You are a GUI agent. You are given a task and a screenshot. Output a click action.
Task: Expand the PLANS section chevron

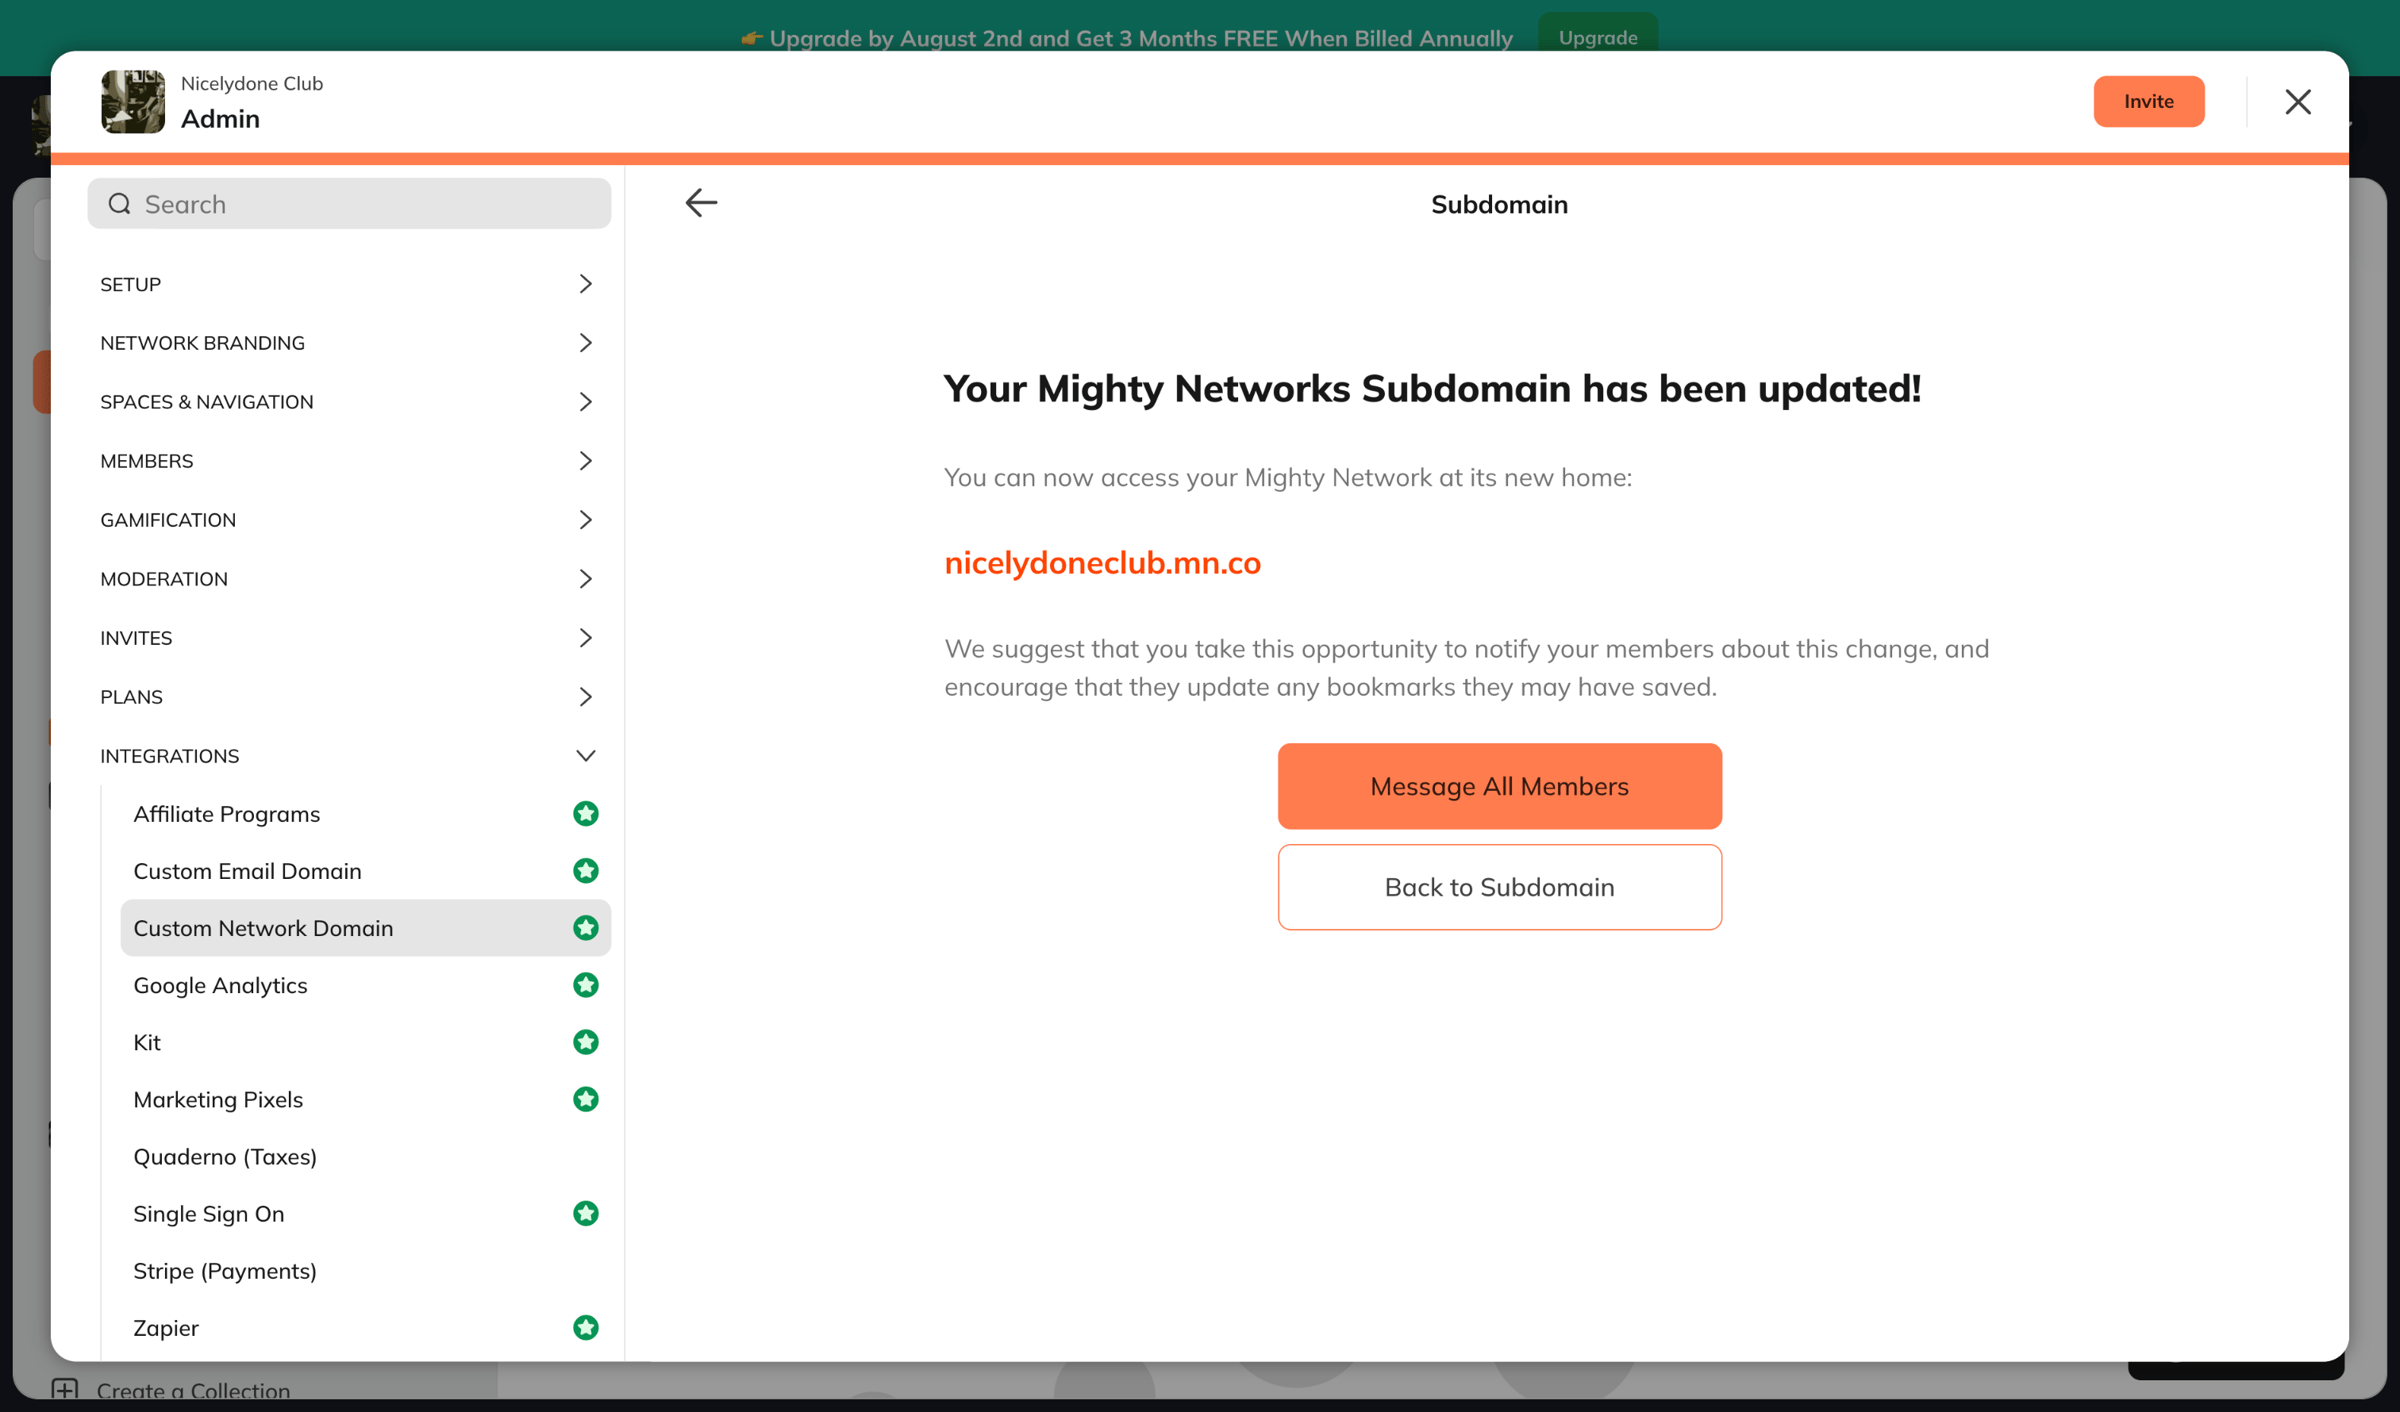586,697
